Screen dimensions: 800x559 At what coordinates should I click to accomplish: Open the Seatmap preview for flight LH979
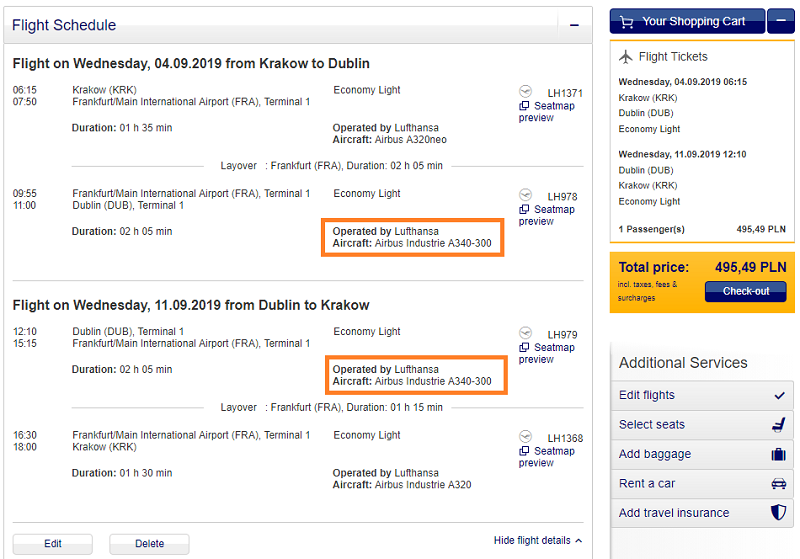click(x=547, y=353)
